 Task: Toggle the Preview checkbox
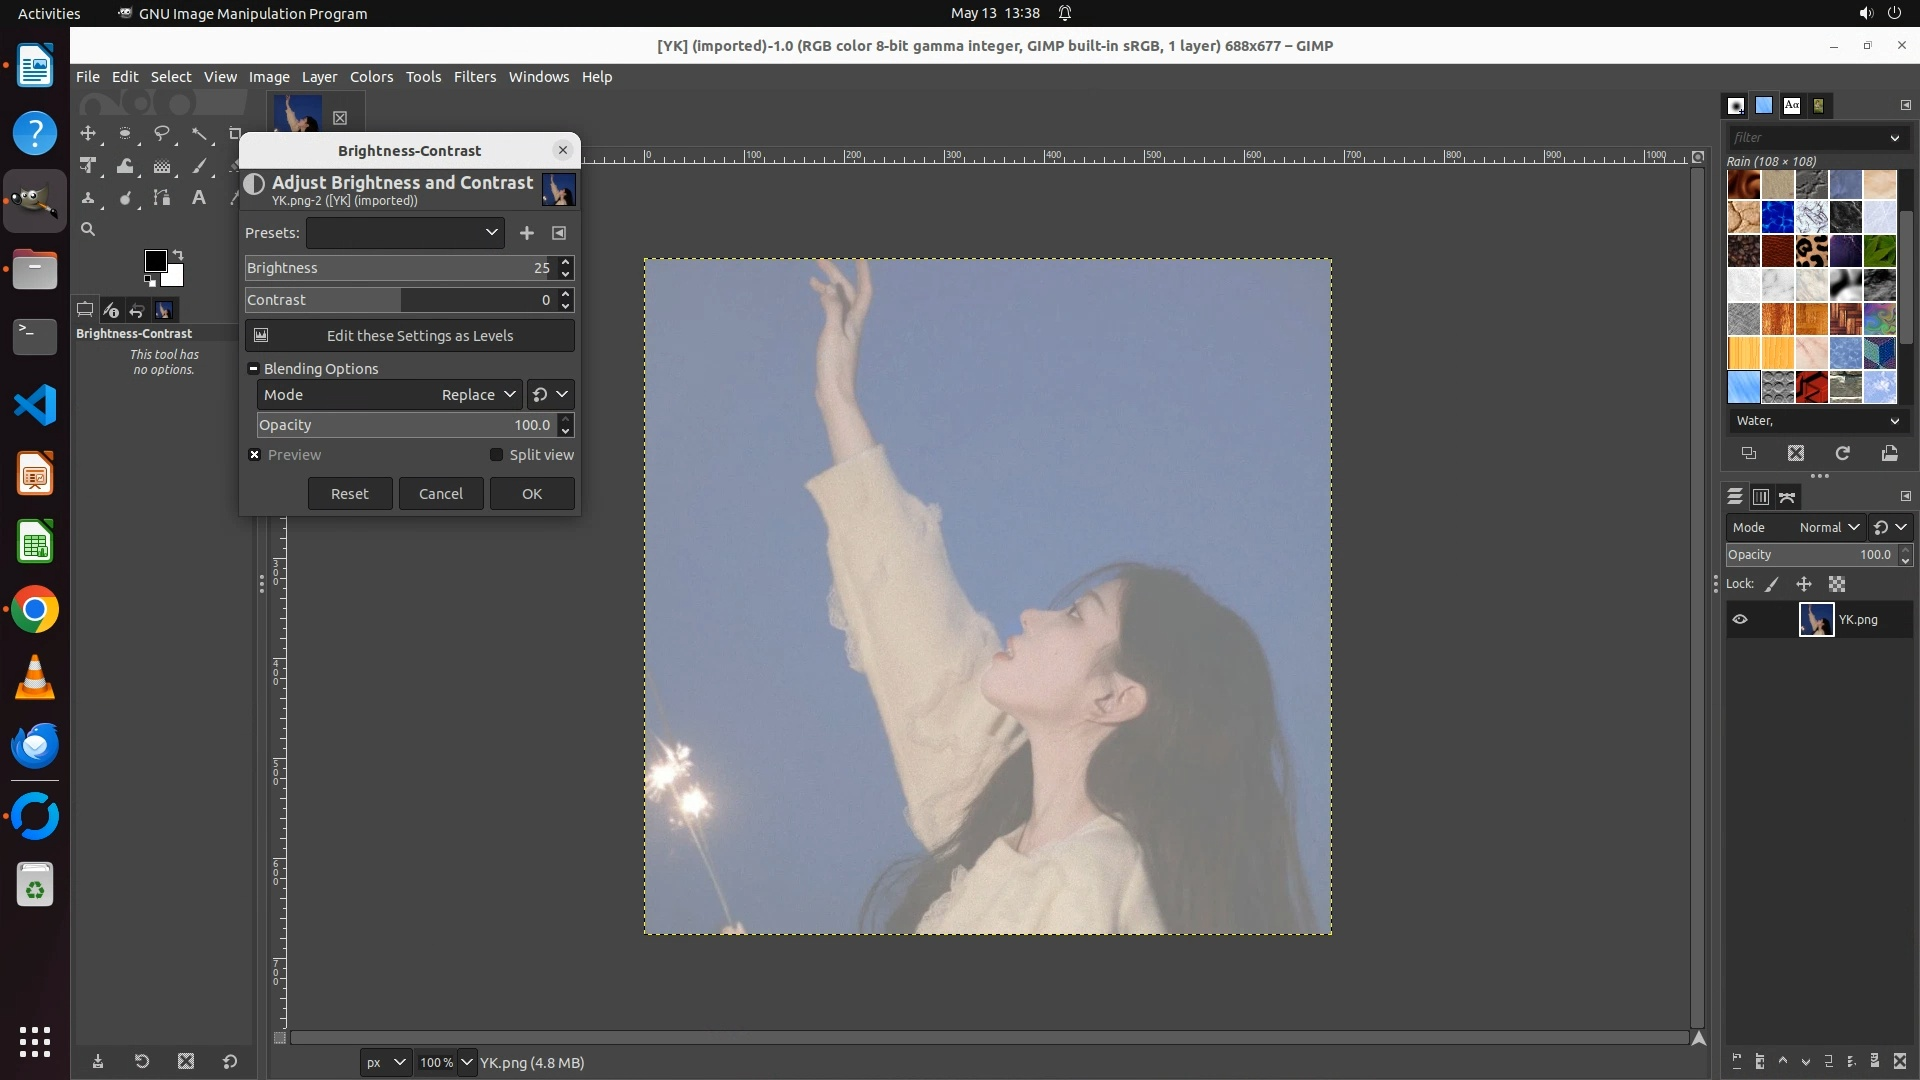(x=255, y=455)
